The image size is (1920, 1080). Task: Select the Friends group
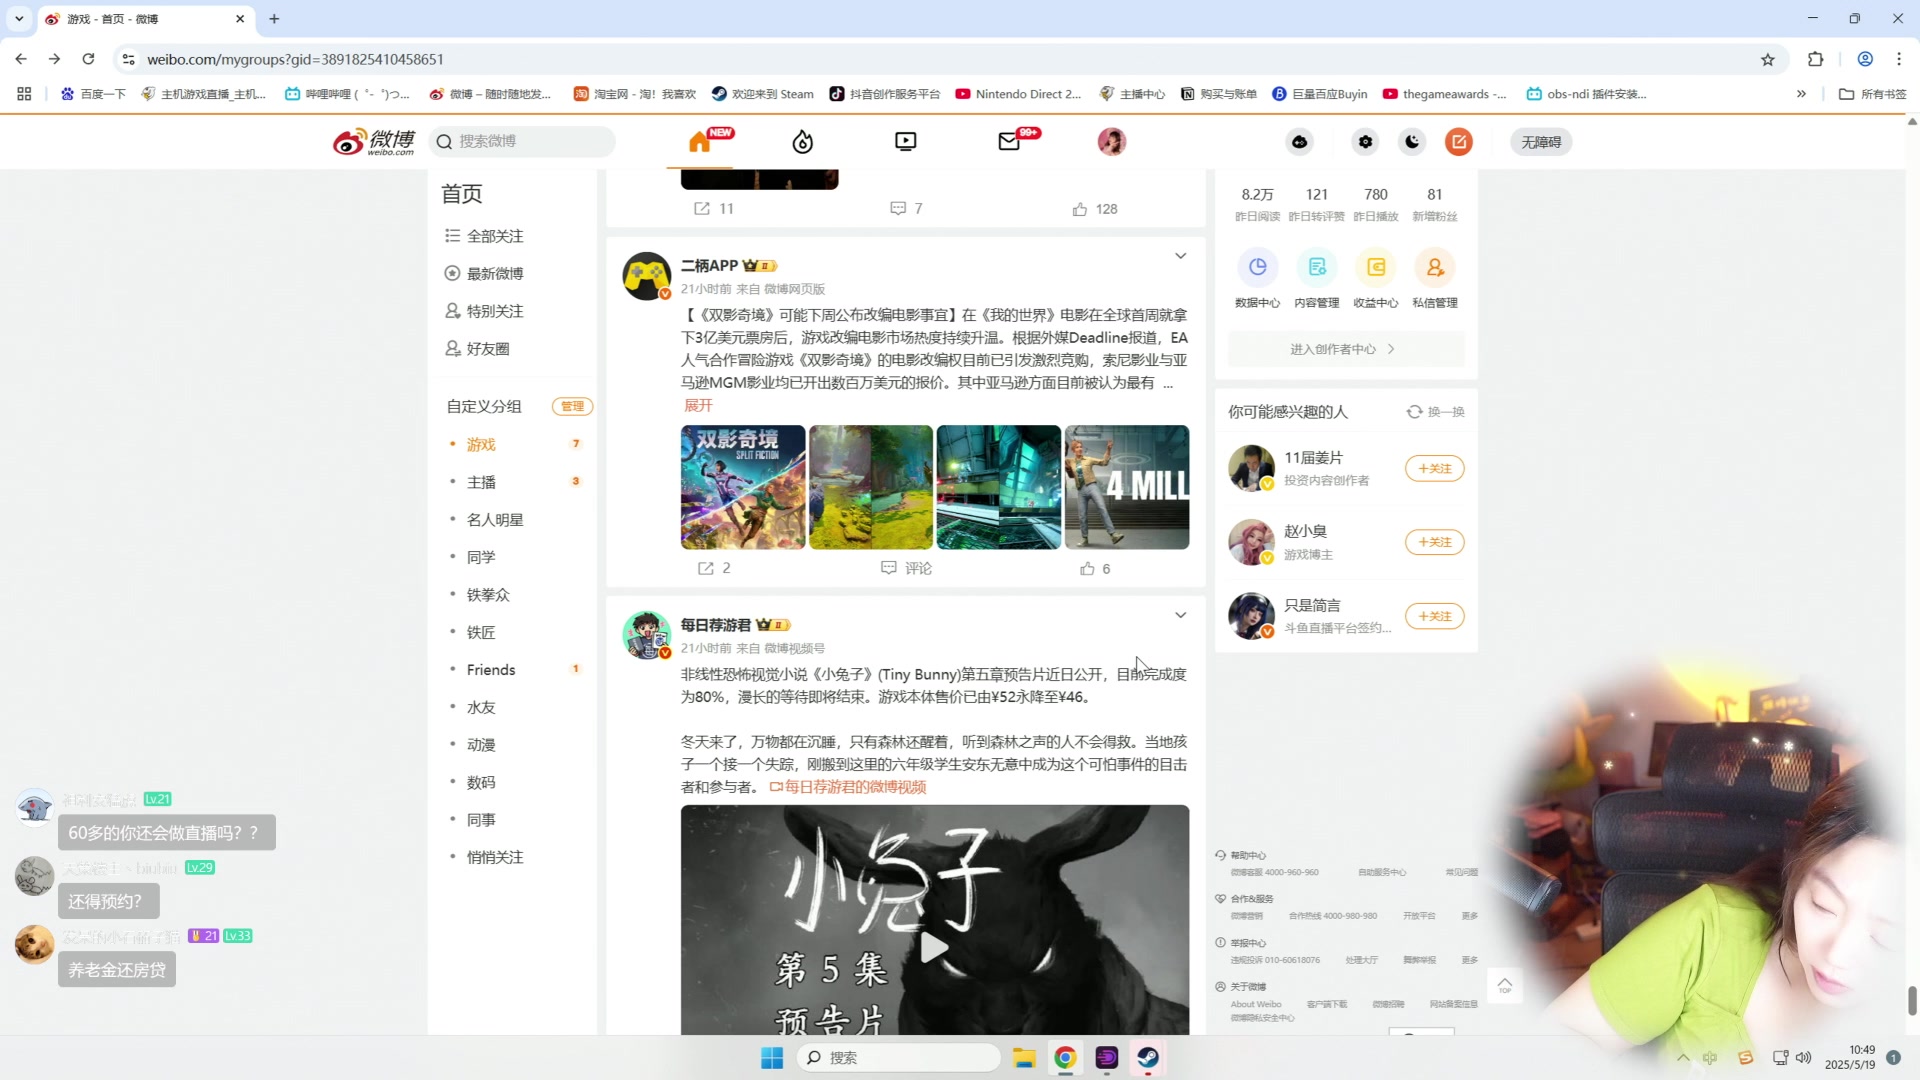491,669
